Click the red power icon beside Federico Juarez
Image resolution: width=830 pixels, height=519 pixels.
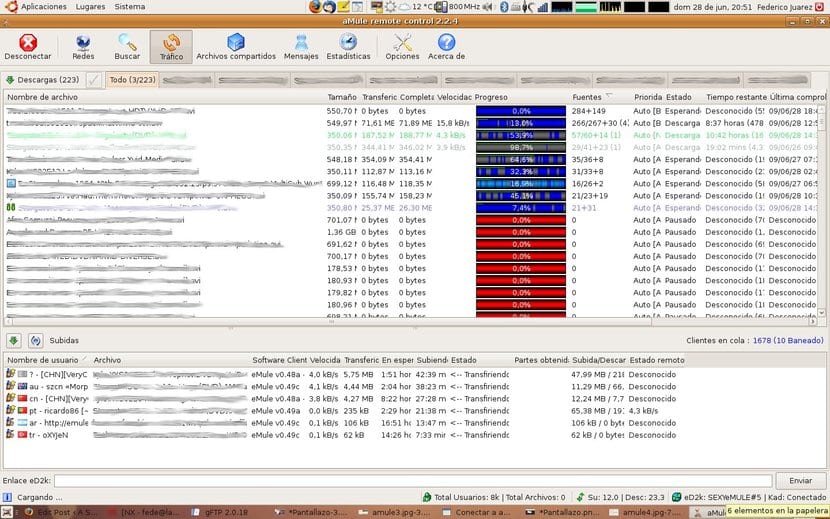(820, 7)
